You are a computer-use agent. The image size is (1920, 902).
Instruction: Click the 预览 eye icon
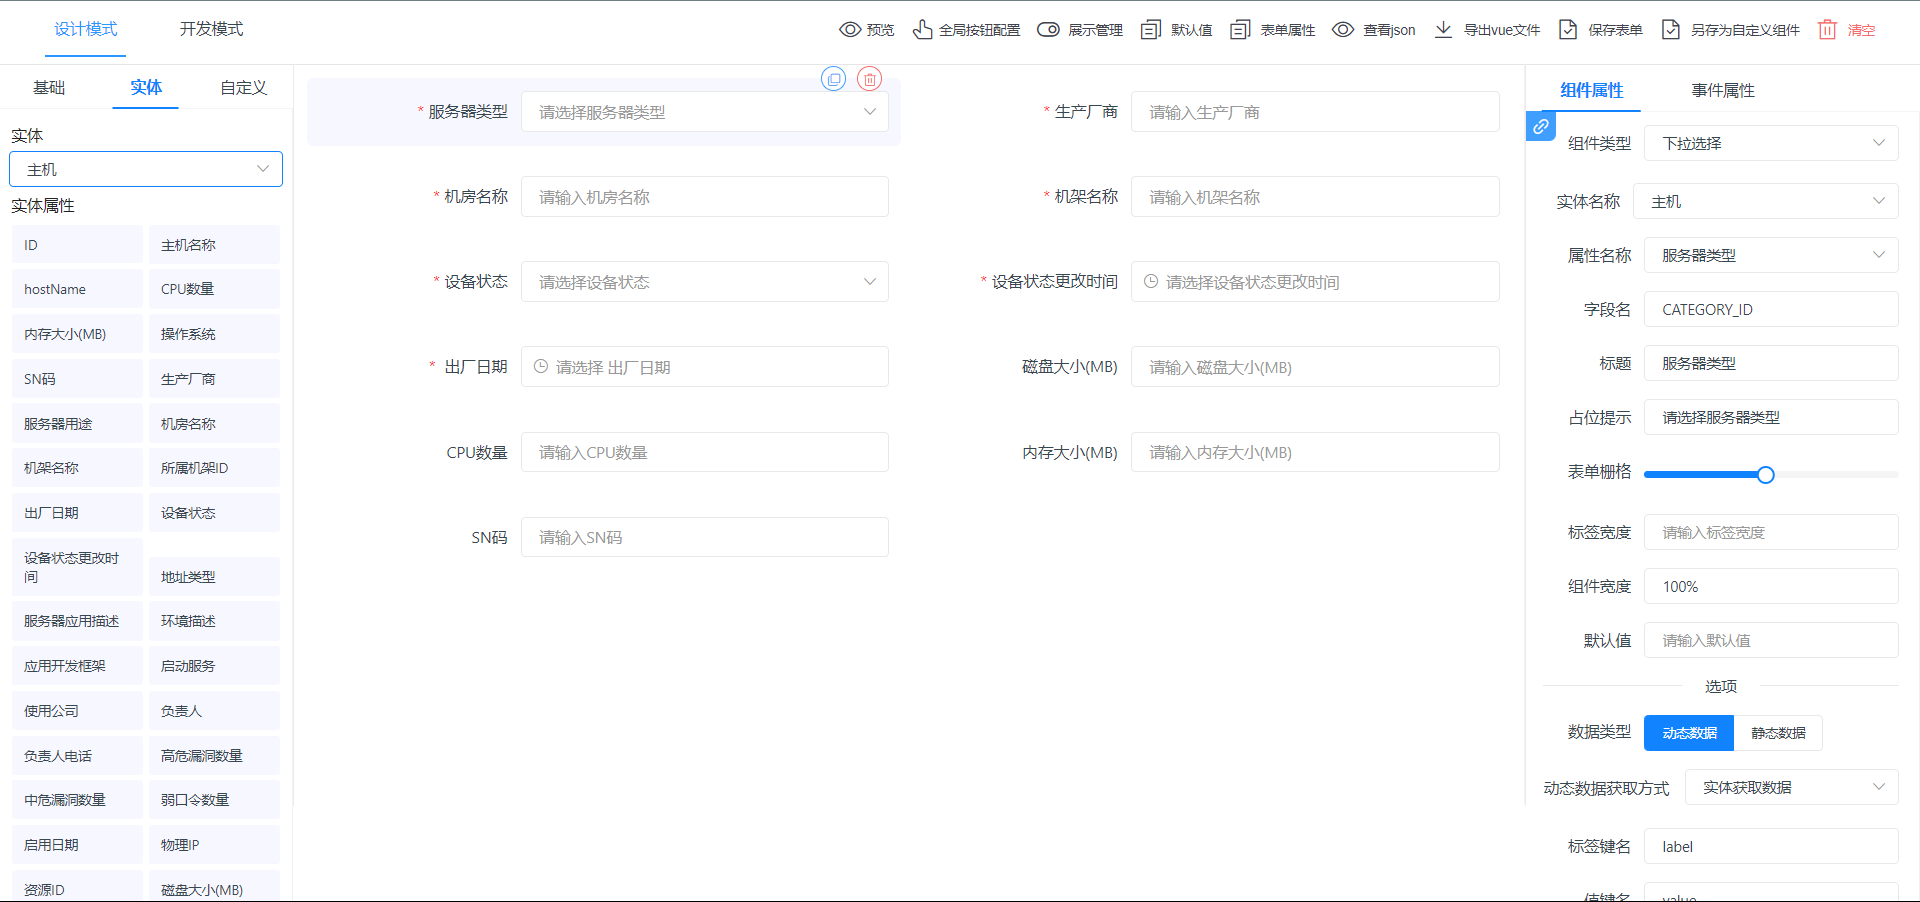tap(850, 30)
